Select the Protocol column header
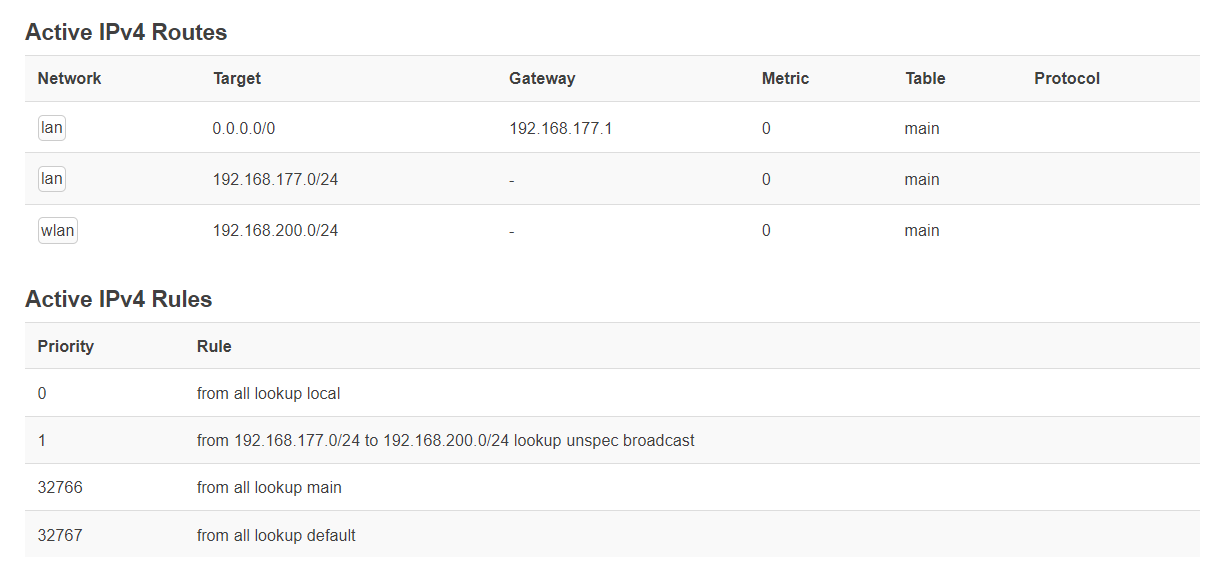The image size is (1218, 561). coord(1067,78)
